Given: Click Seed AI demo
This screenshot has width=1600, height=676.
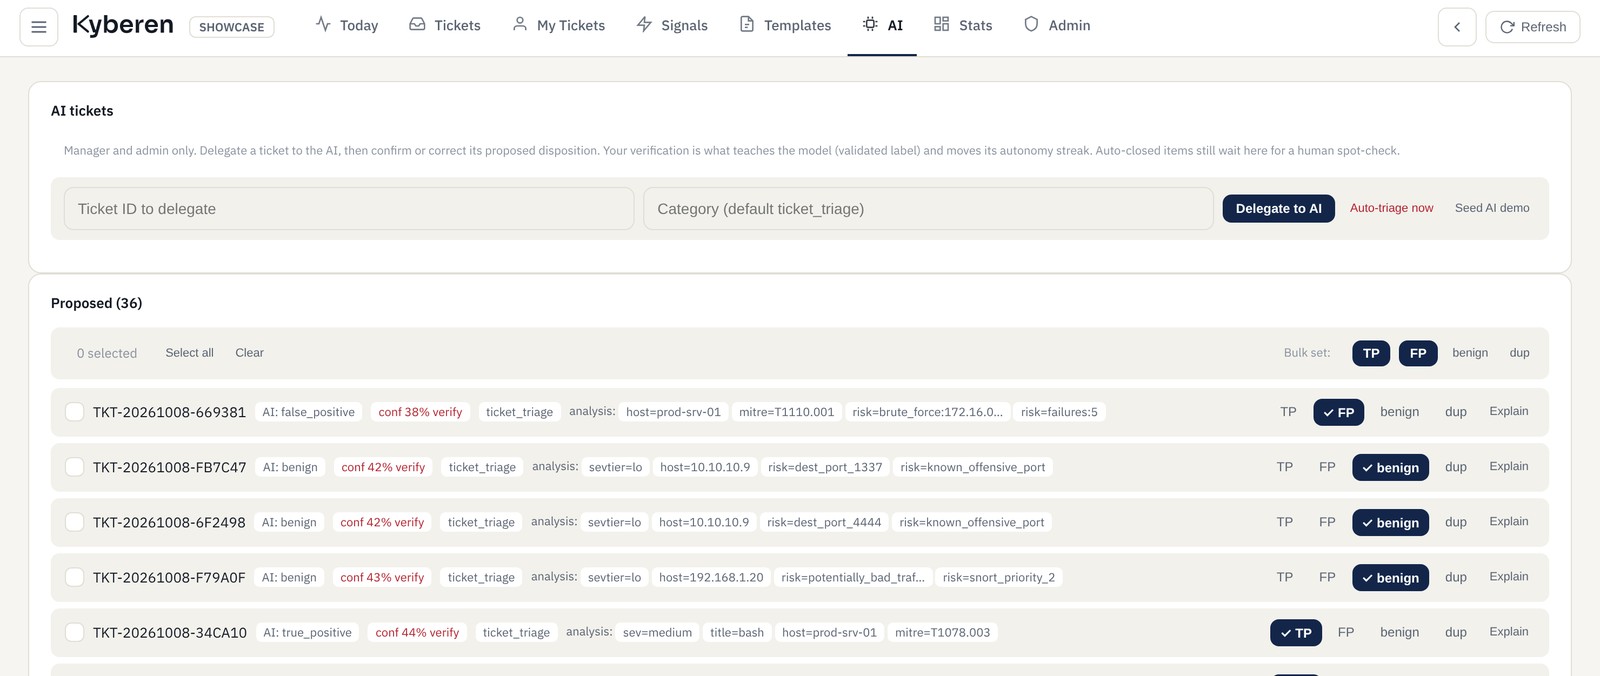Looking at the screenshot, I should click(x=1492, y=208).
